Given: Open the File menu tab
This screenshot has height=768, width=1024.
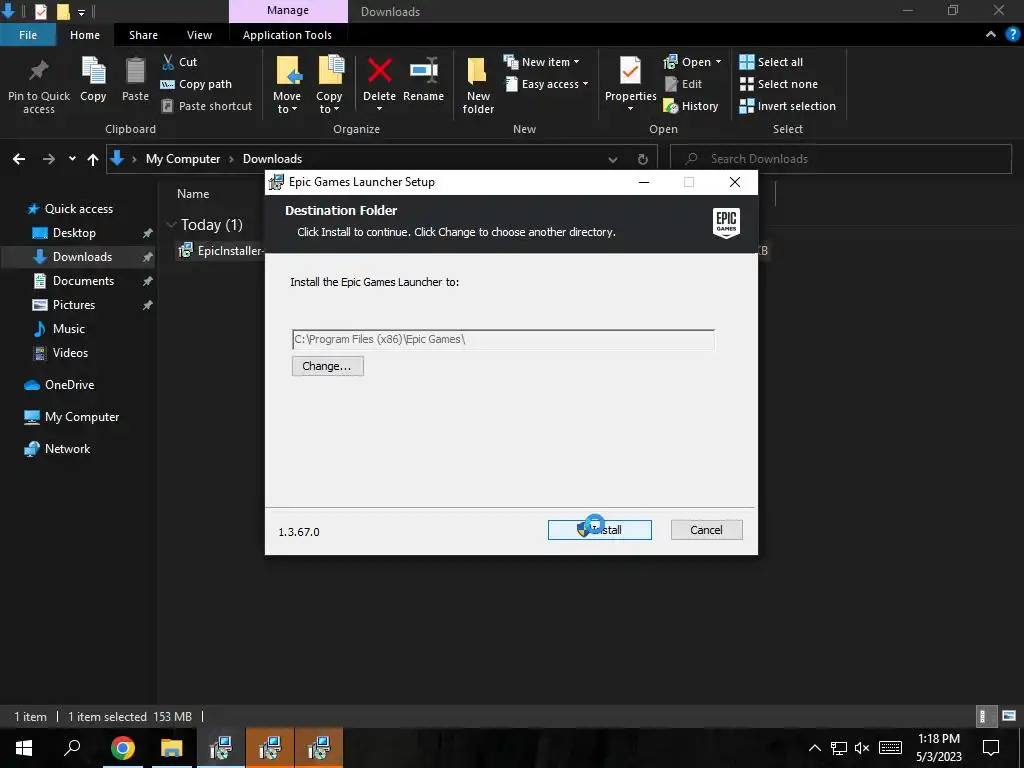Looking at the screenshot, I should click(x=28, y=35).
